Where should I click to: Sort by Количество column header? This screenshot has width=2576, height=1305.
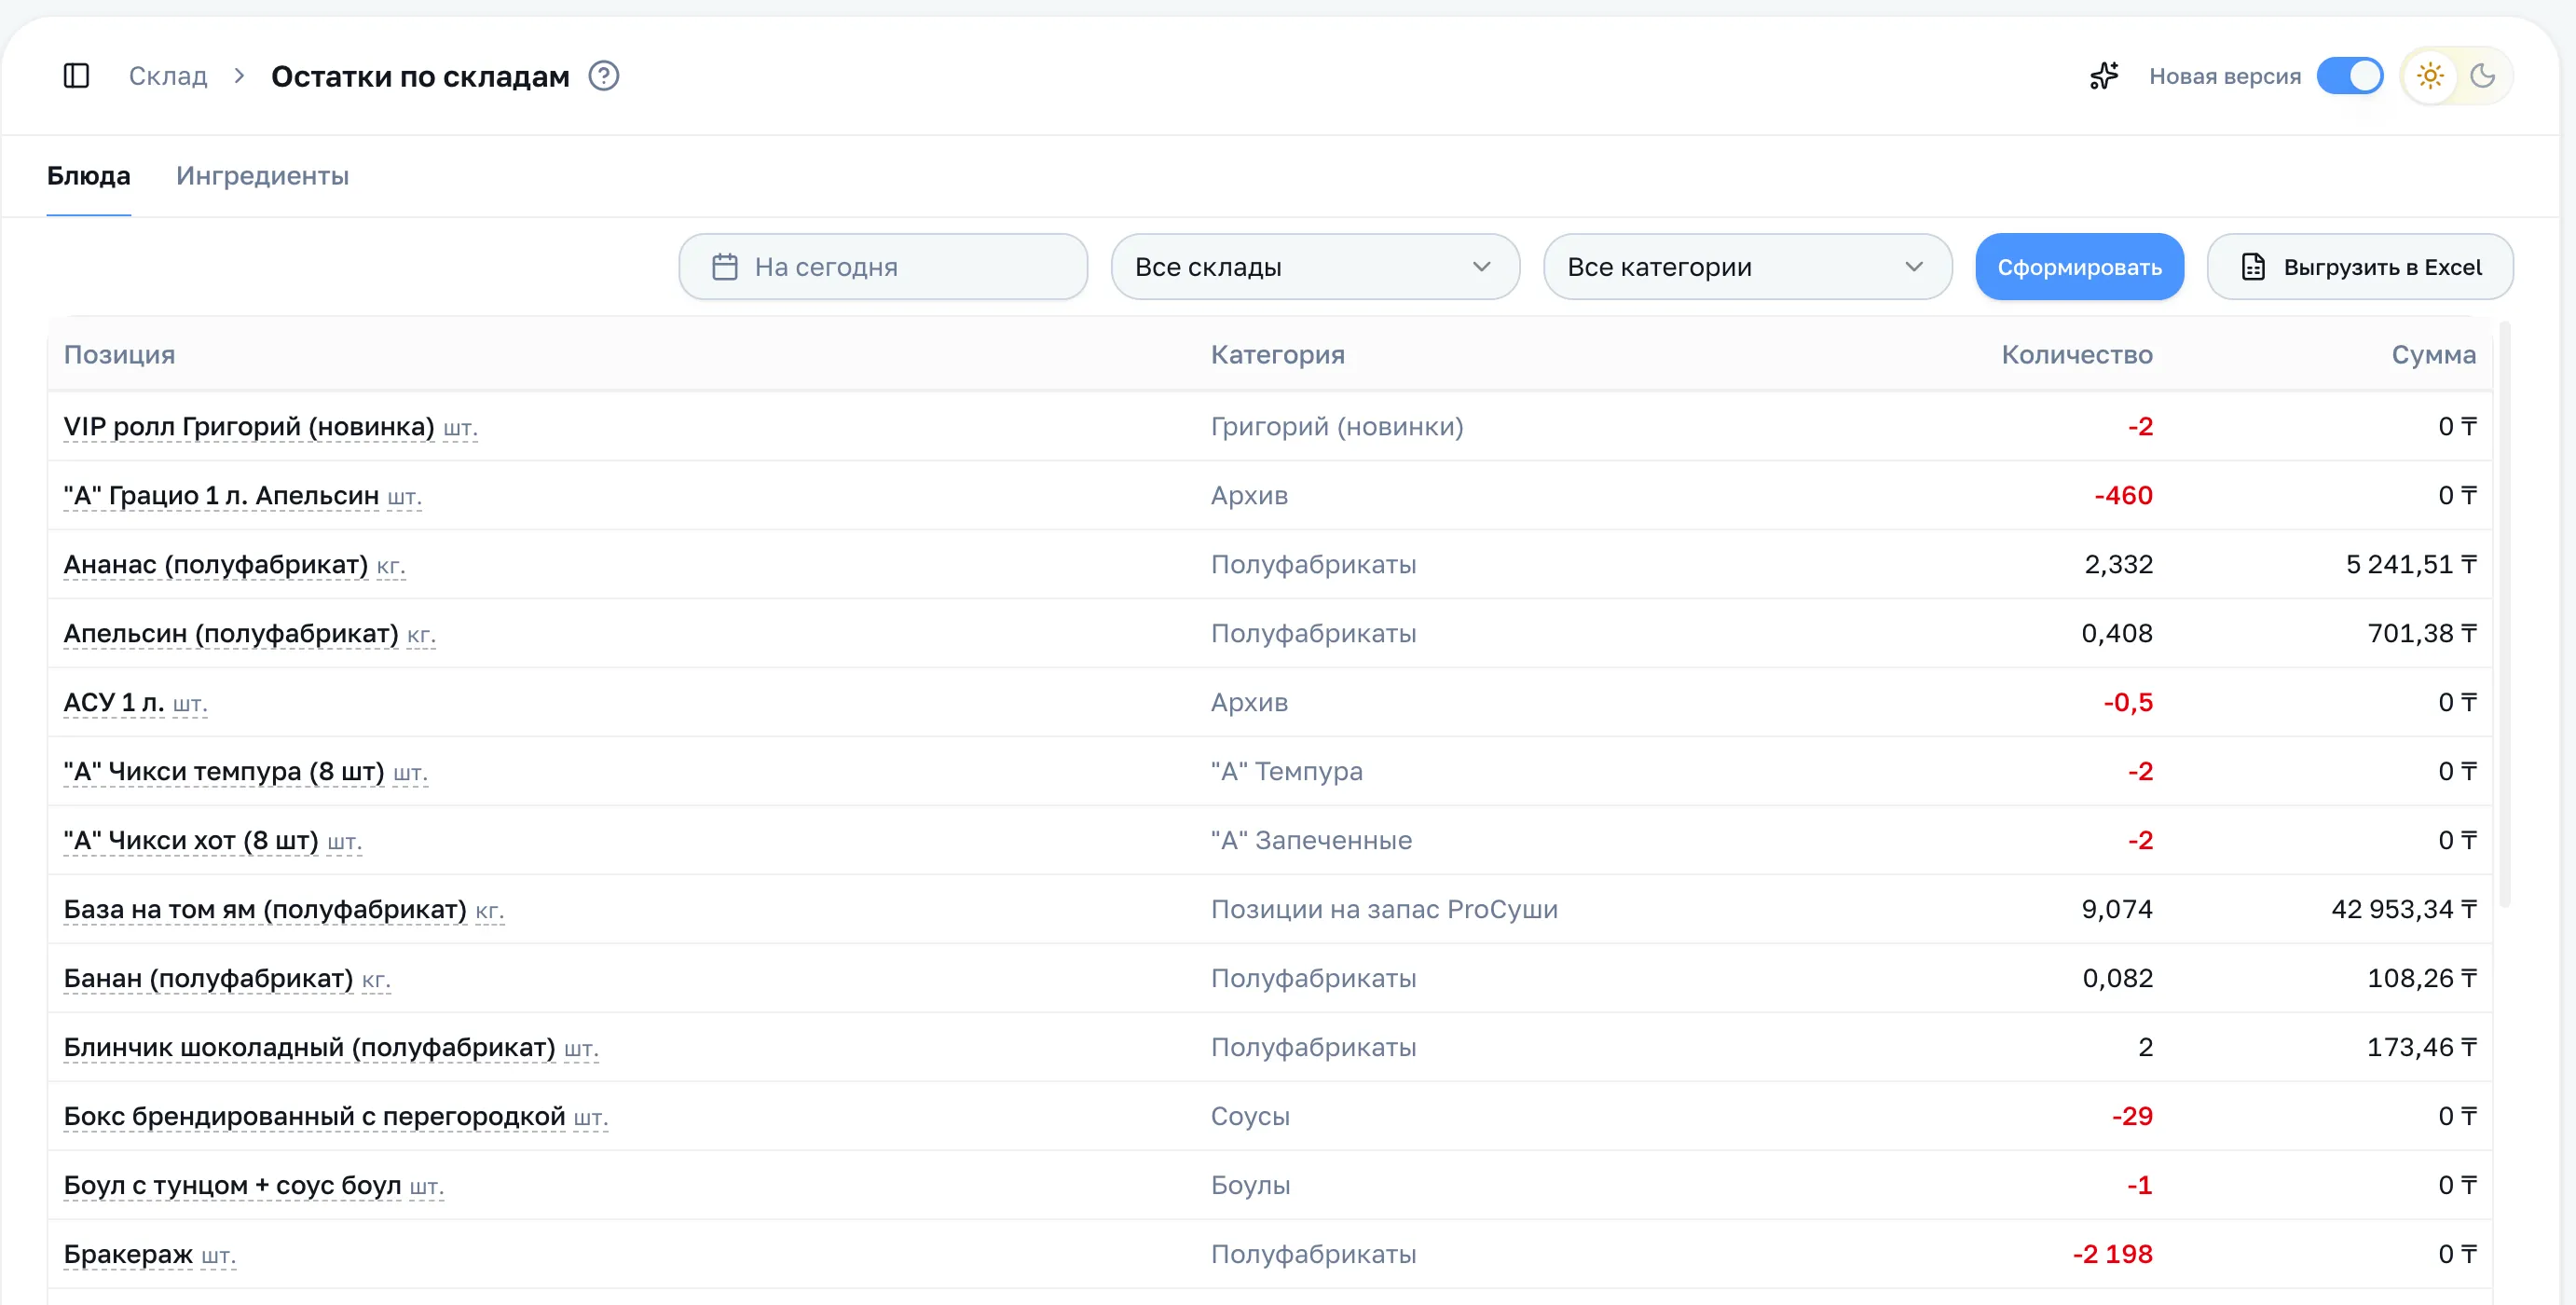tap(2077, 355)
